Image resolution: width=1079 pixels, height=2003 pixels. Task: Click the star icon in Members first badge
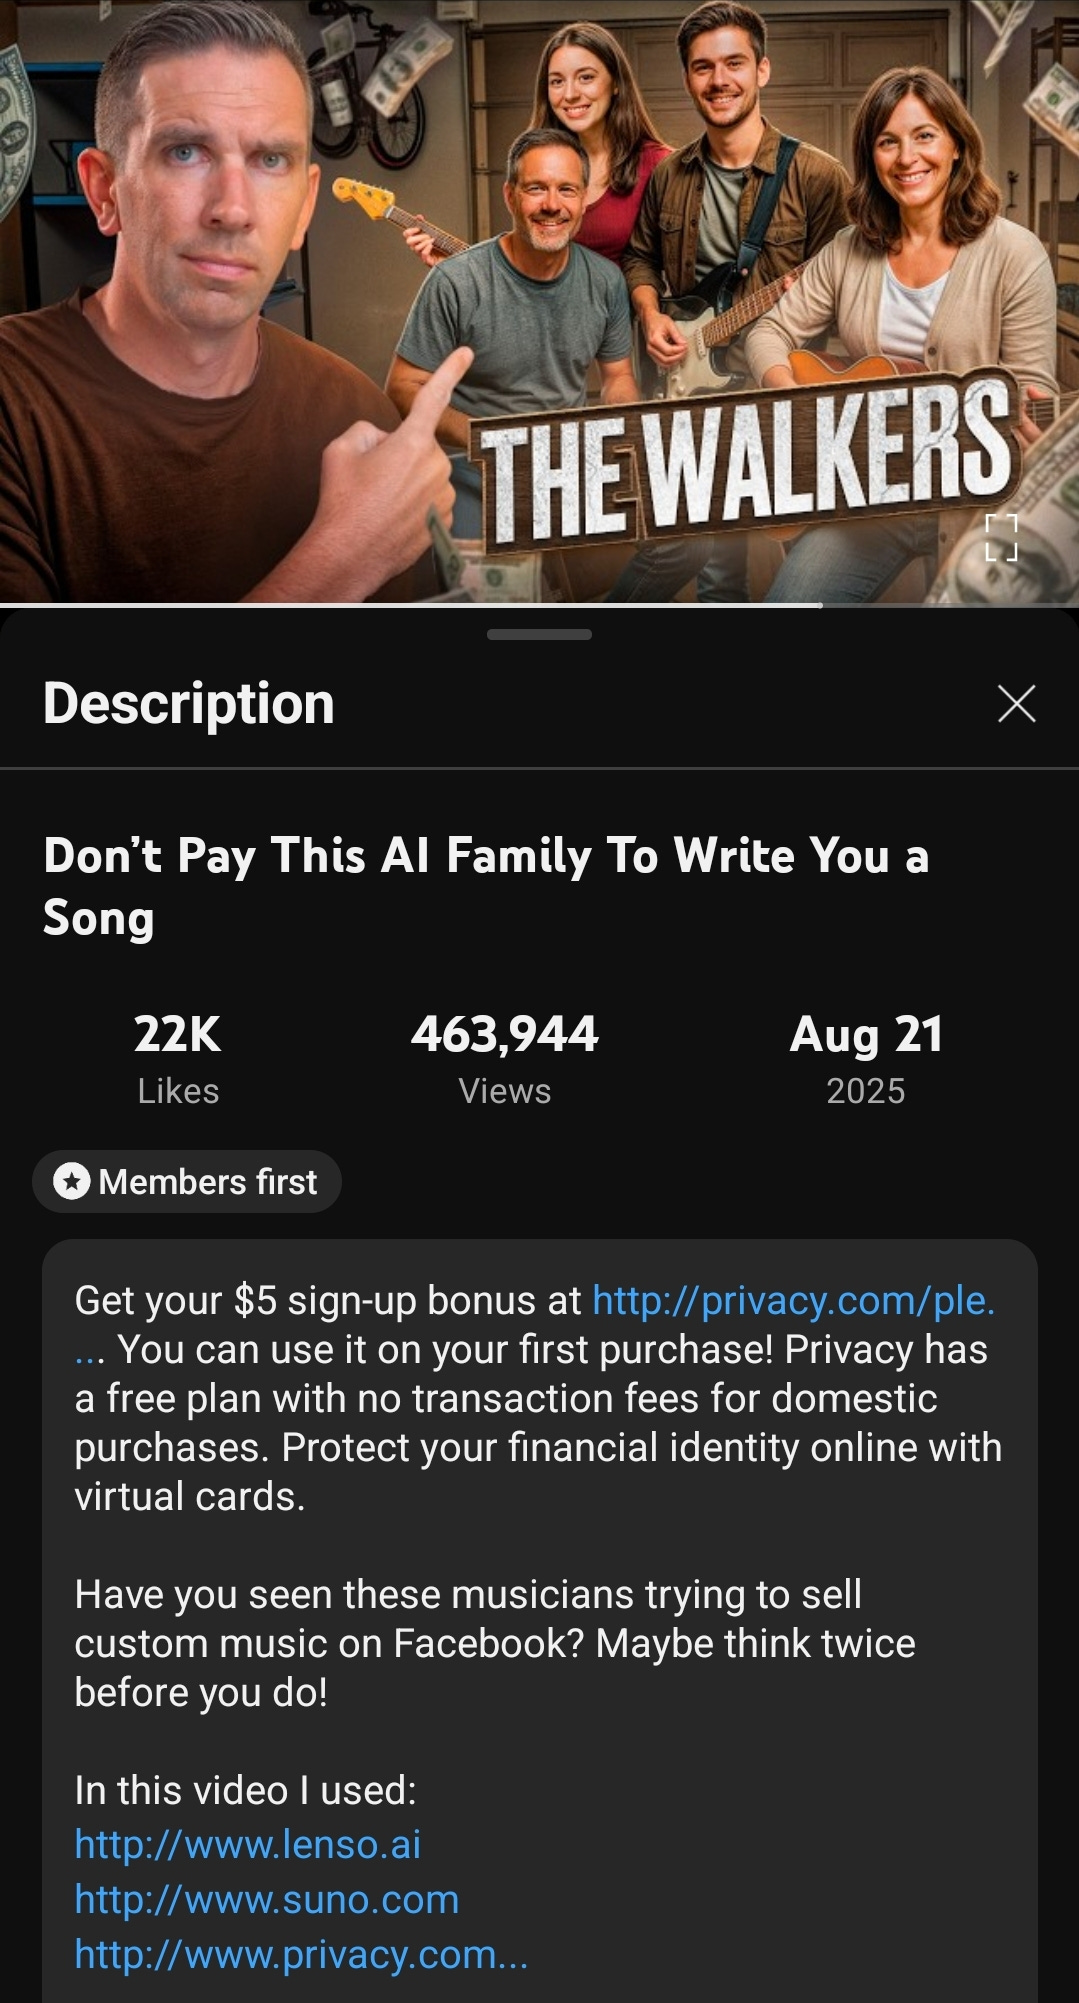click(72, 1182)
